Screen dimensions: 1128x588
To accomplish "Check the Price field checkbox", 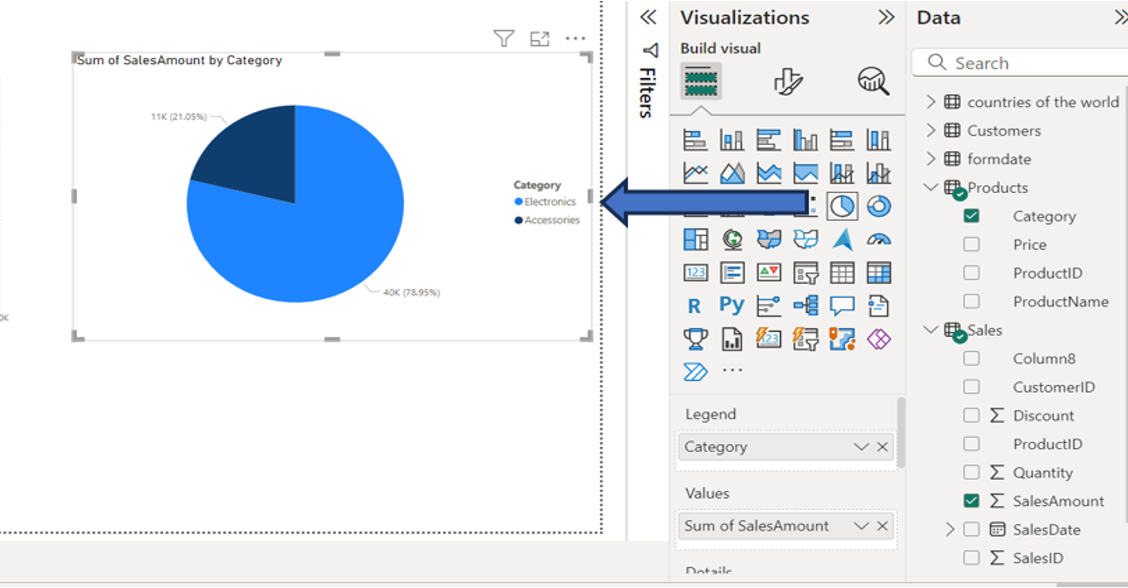I will 969,244.
